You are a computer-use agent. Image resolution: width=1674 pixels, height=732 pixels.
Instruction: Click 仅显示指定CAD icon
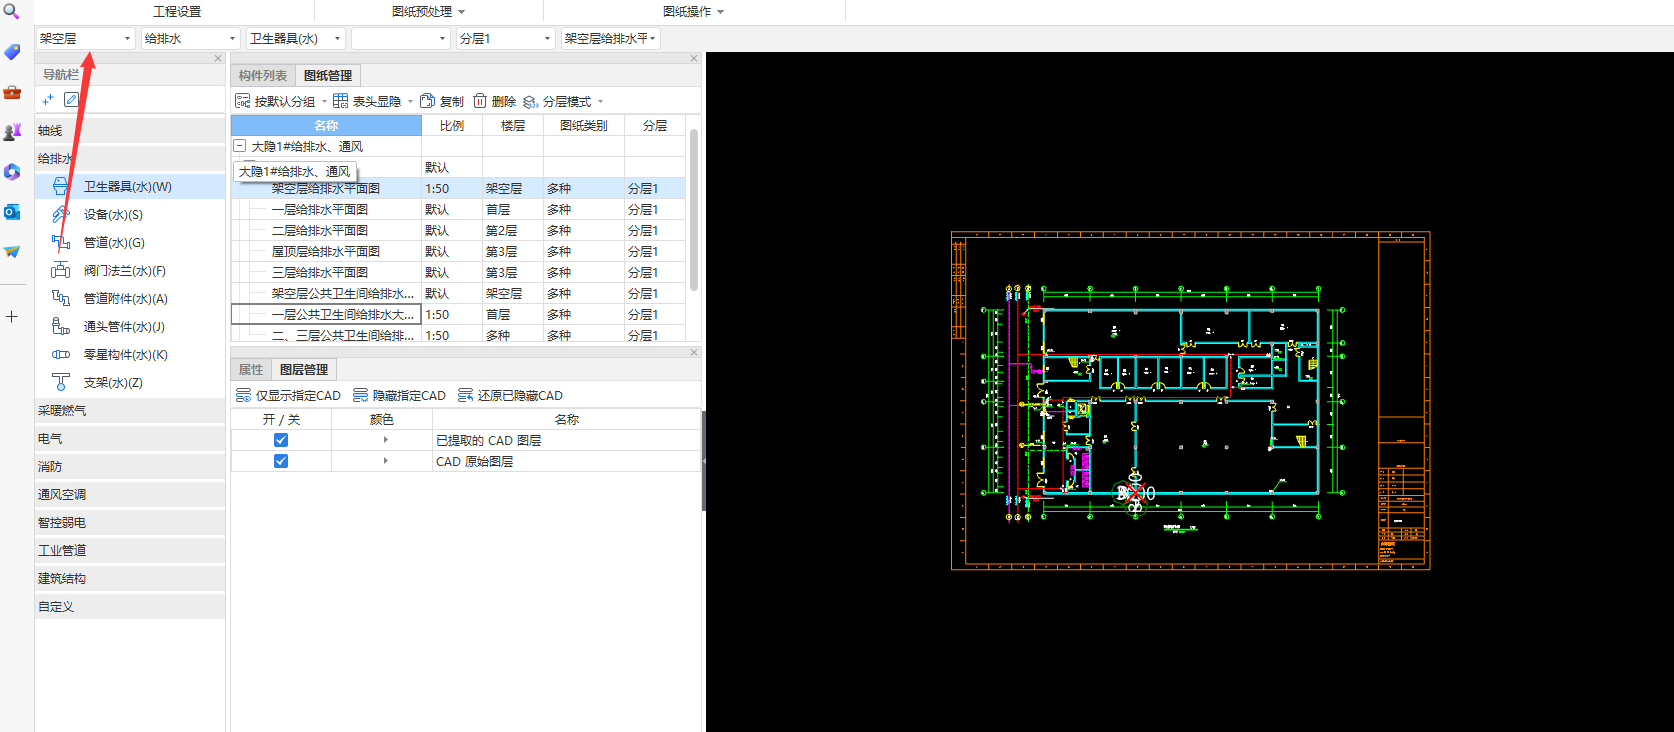coord(243,396)
